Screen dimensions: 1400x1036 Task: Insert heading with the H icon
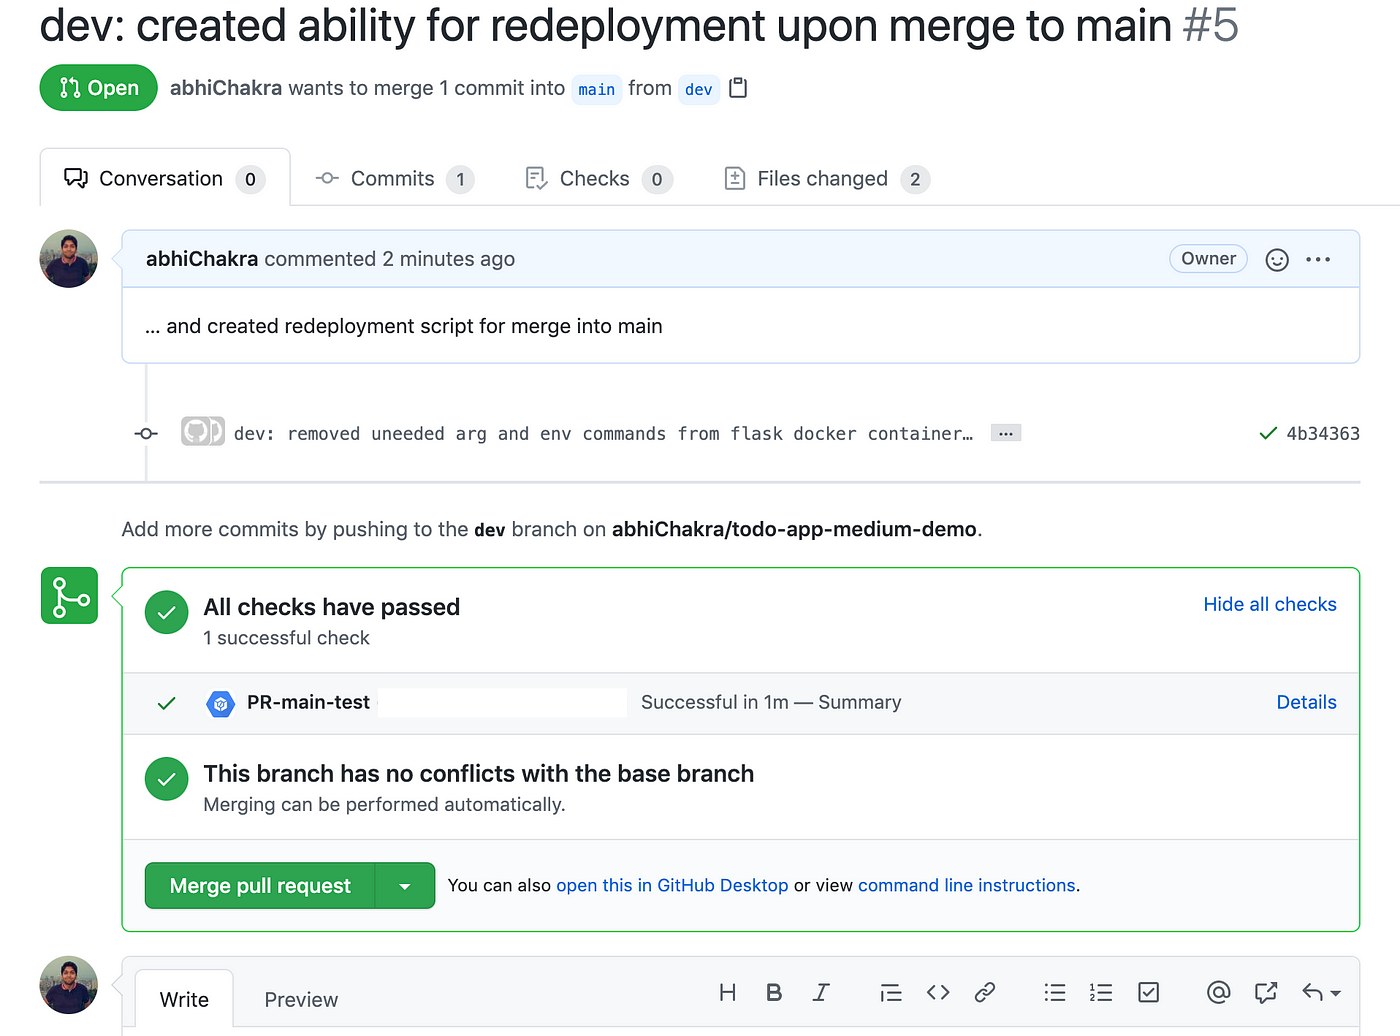click(728, 992)
